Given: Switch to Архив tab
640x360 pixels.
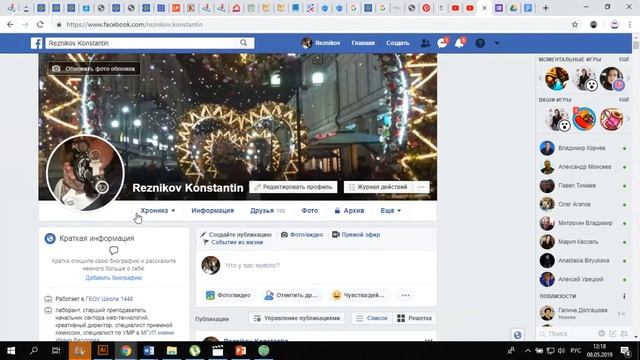Looking at the screenshot, I should 349,211.
